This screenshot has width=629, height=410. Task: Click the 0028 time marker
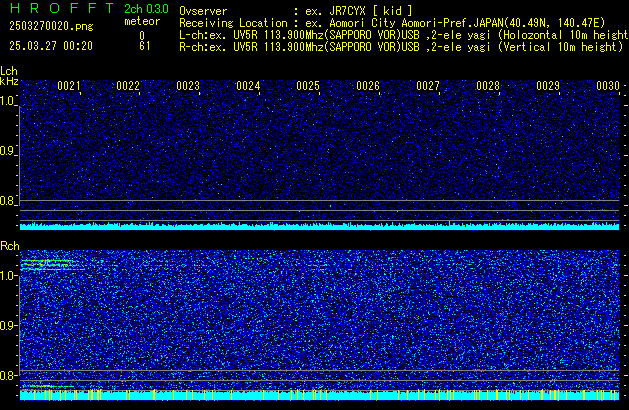488,86
